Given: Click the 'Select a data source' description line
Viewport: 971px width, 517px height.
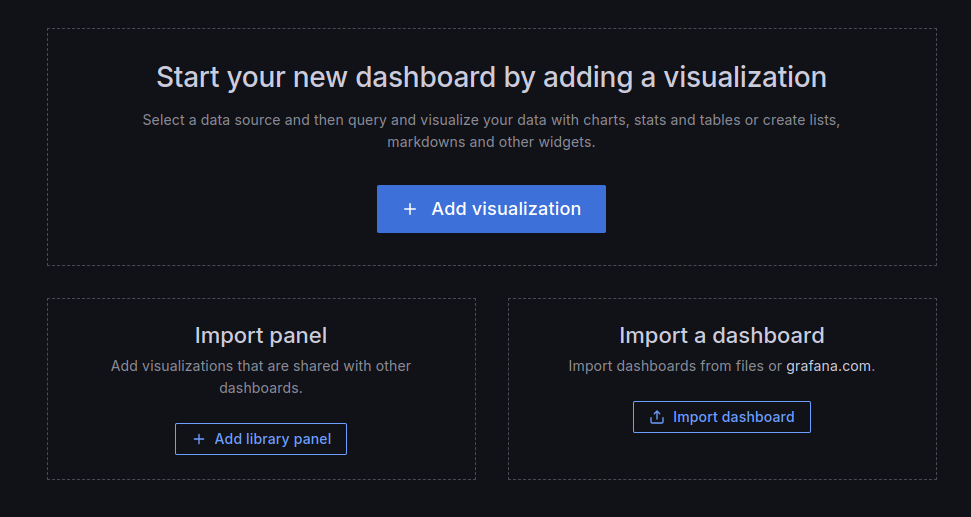Looking at the screenshot, I should tap(491, 120).
